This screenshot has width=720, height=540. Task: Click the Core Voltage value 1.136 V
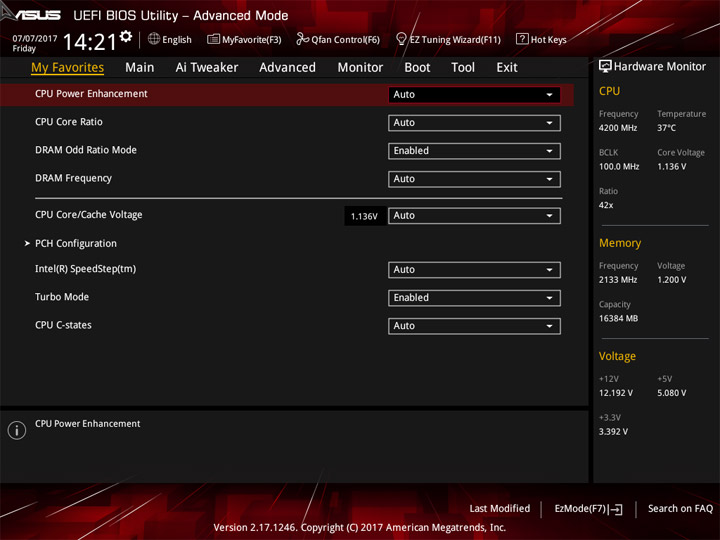pyautogui.click(x=672, y=167)
